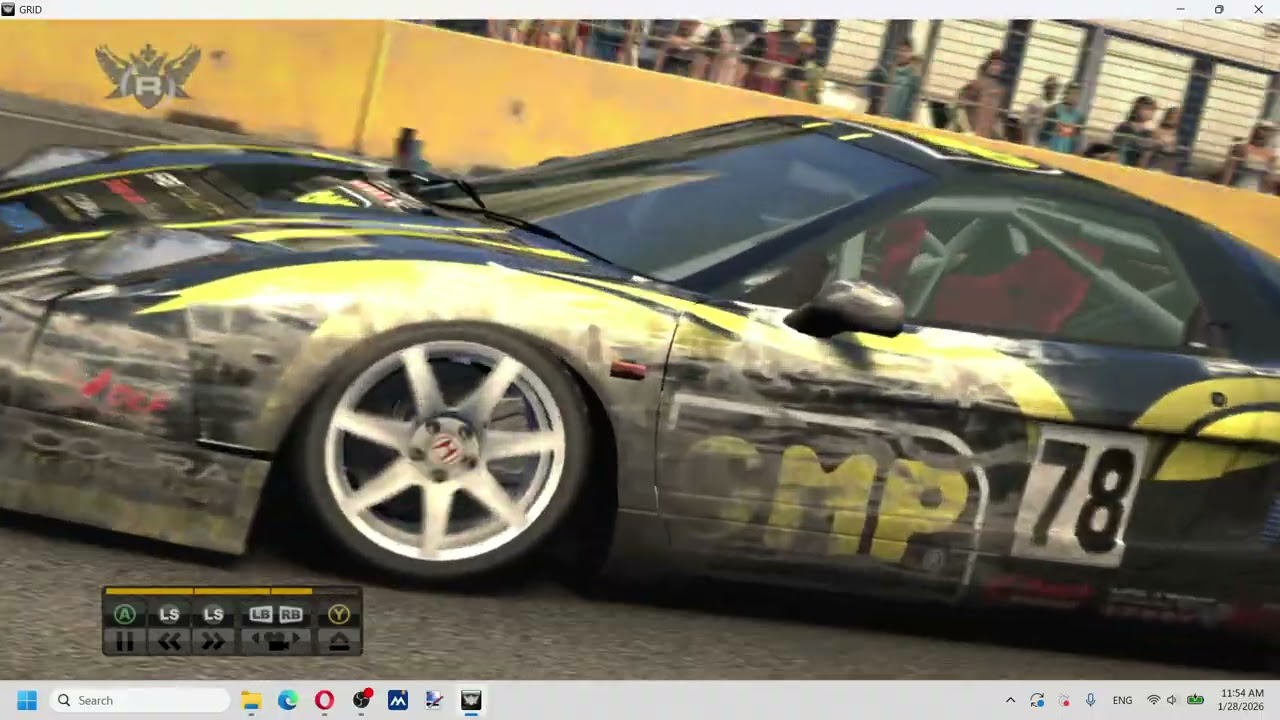Image resolution: width=1280 pixels, height=720 pixels.
Task: Open File Explorer from the taskbar
Action: 251,700
